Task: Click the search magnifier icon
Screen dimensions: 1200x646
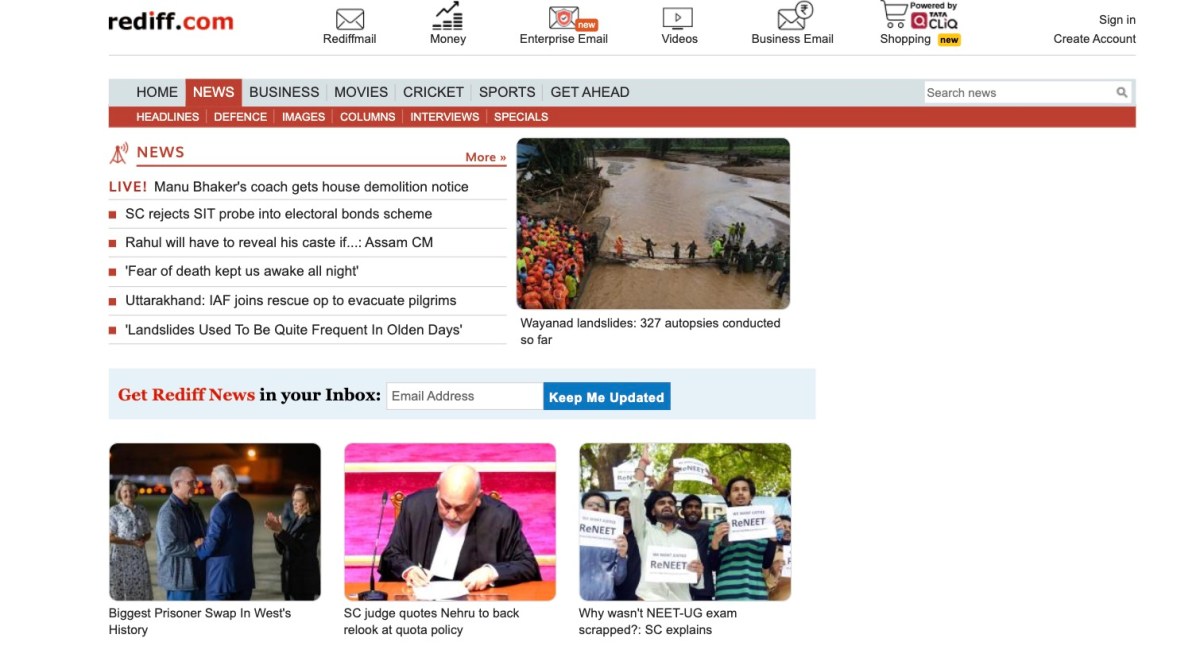Action: click(1122, 93)
